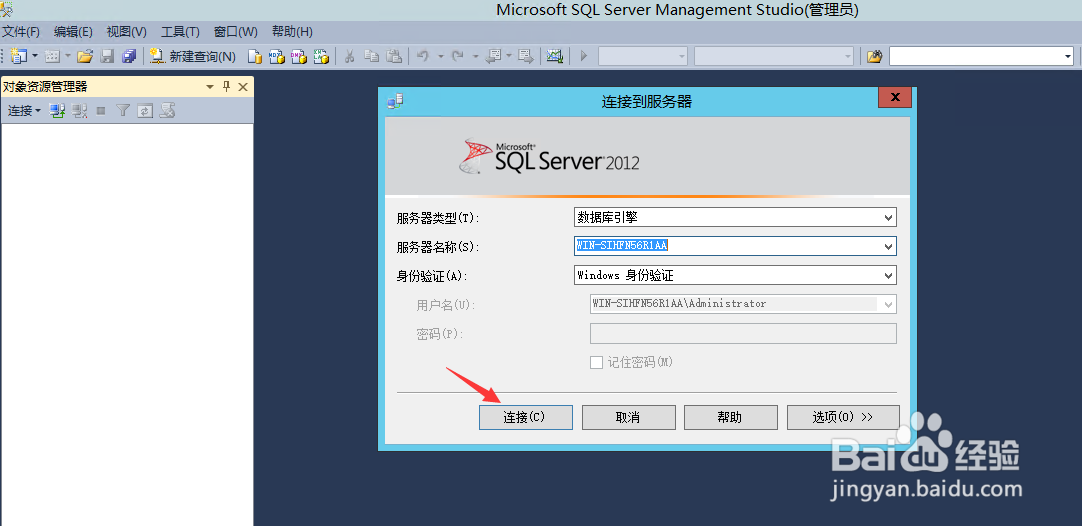Click the Open File folder icon
This screenshot has height=526, width=1082.
point(85,56)
